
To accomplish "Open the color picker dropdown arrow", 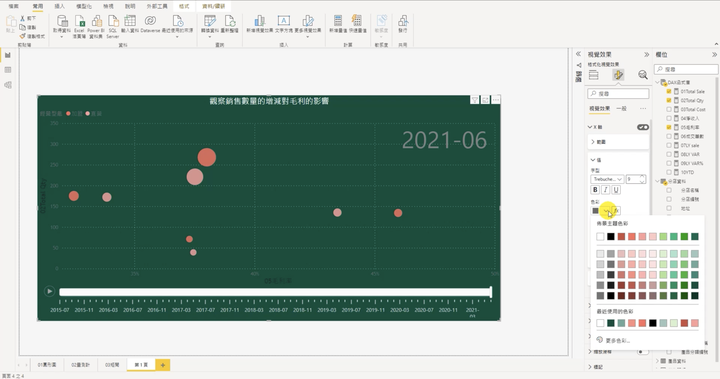I will 607,211.
